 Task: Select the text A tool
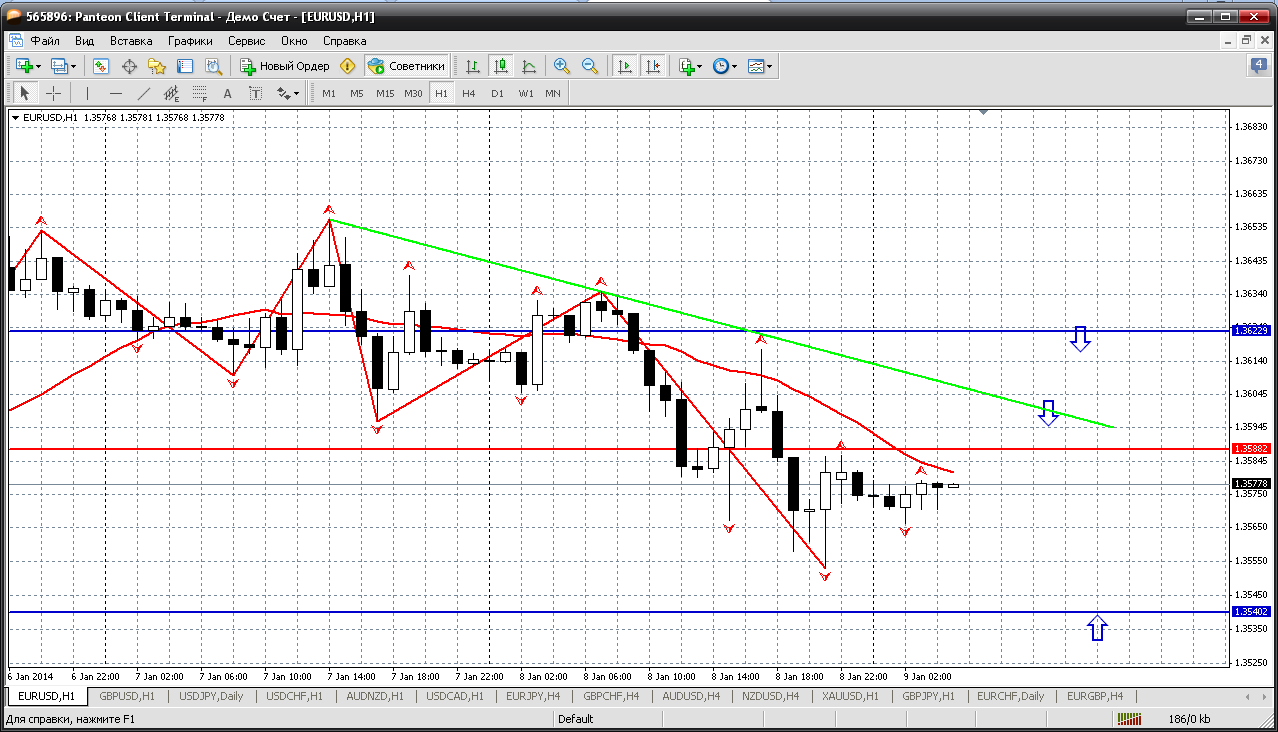tap(227, 93)
